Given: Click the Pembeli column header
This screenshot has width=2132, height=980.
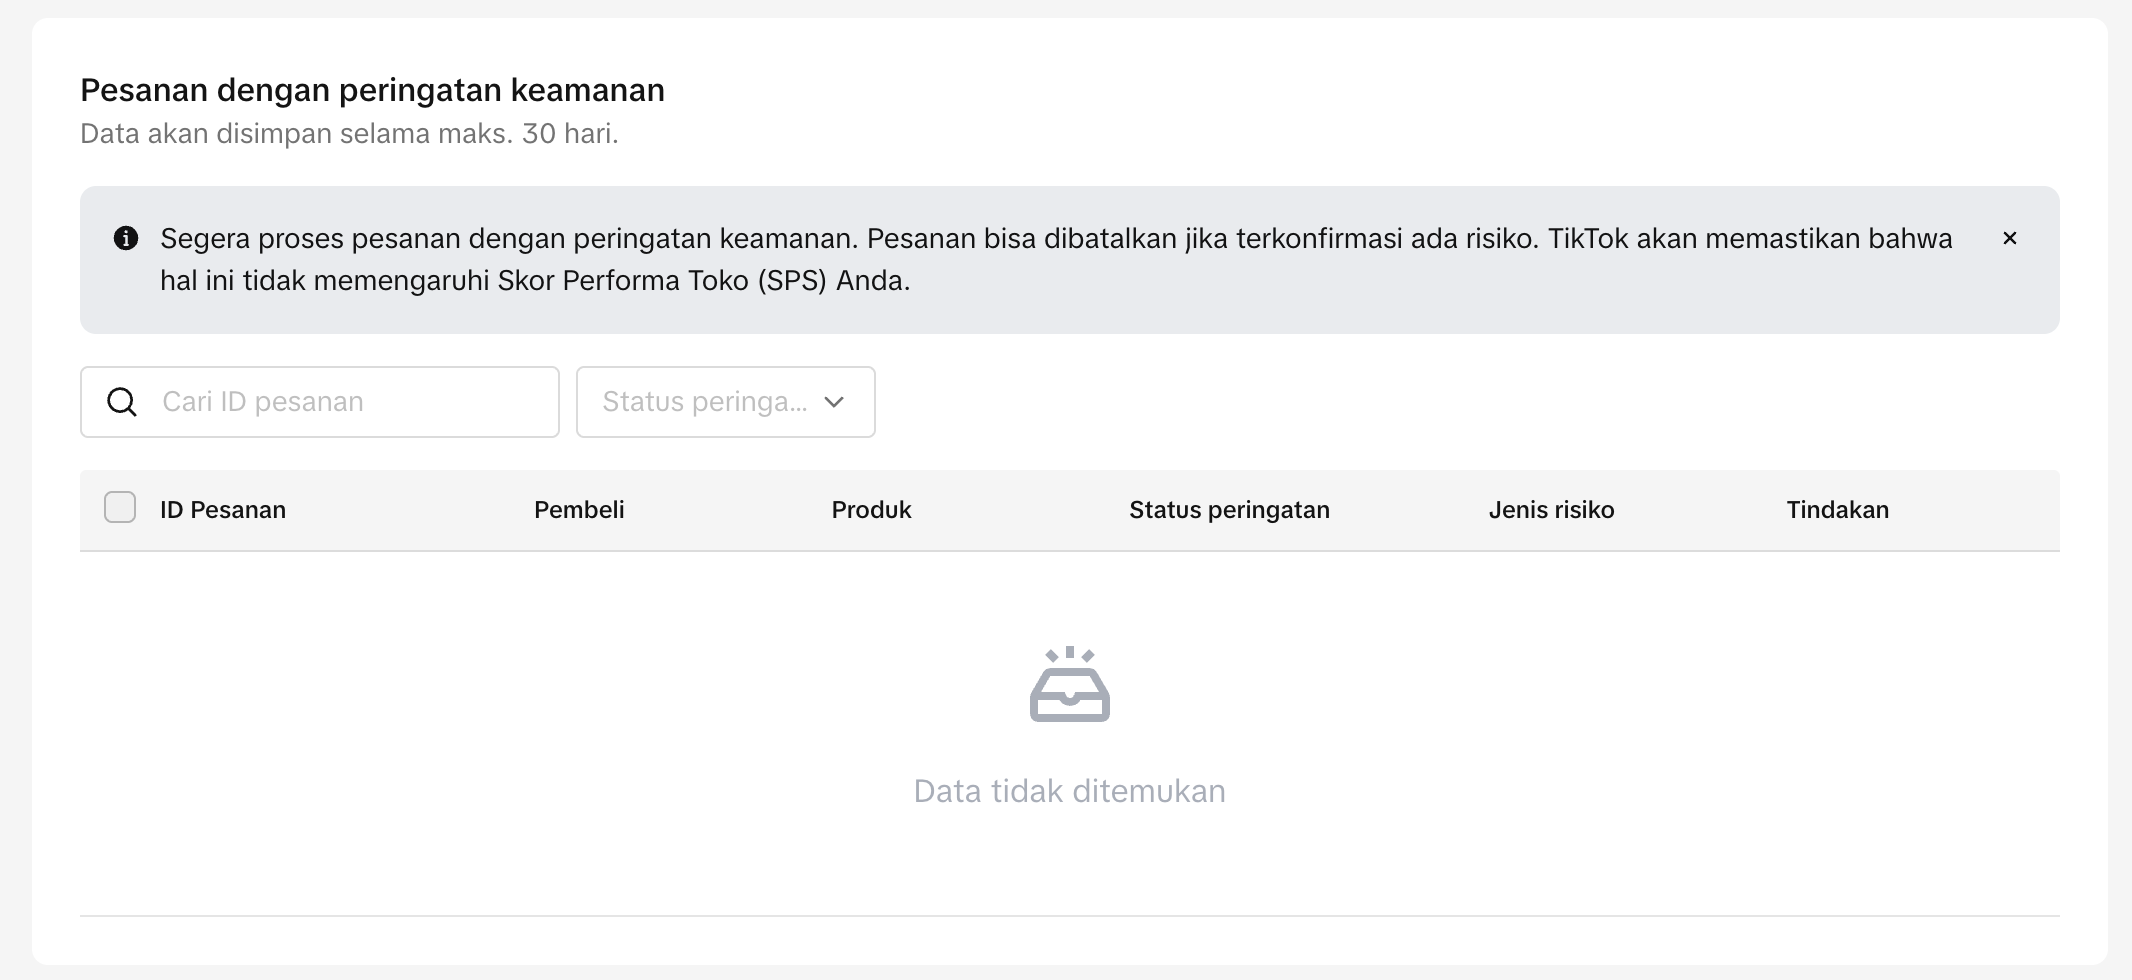Looking at the screenshot, I should [579, 510].
